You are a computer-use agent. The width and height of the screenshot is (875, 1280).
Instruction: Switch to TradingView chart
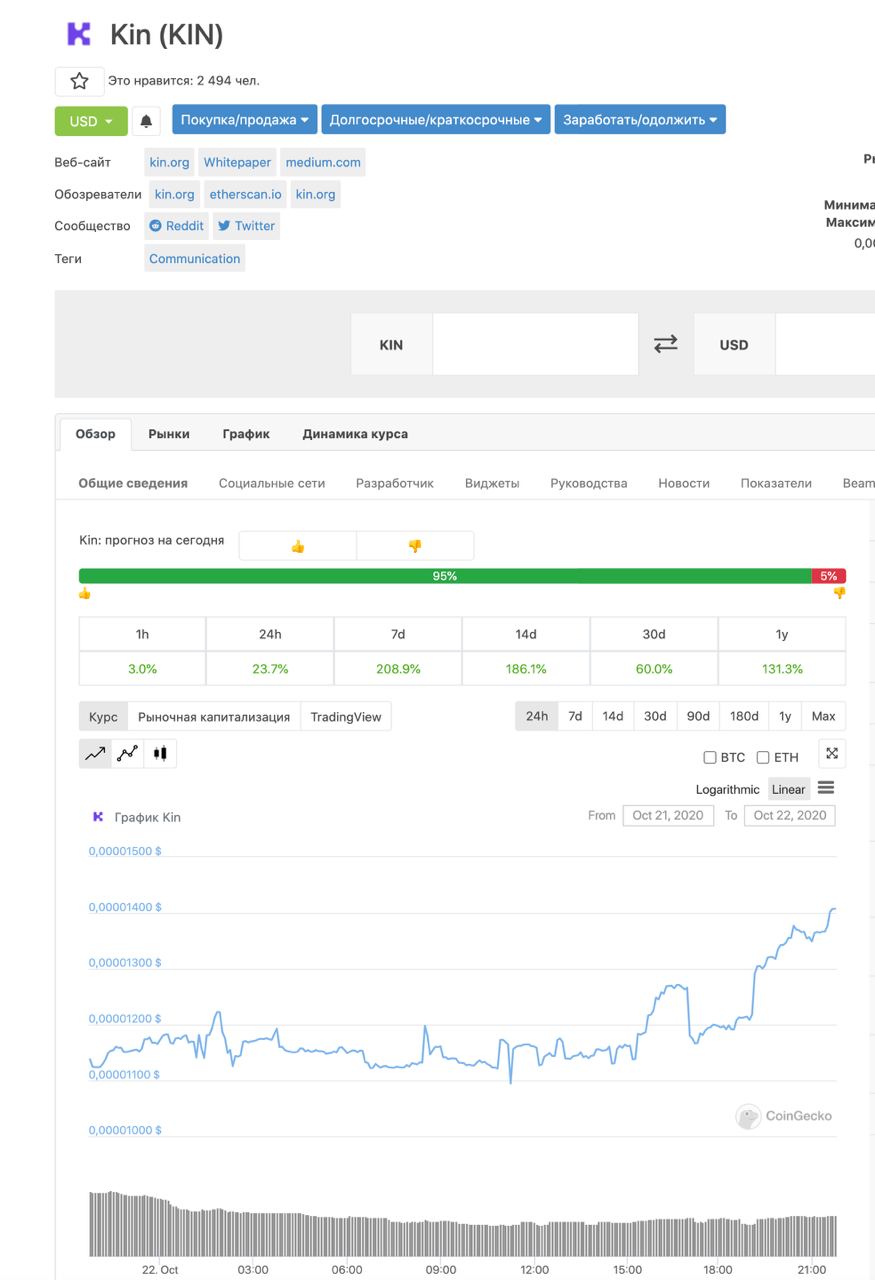click(x=346, y=717)
